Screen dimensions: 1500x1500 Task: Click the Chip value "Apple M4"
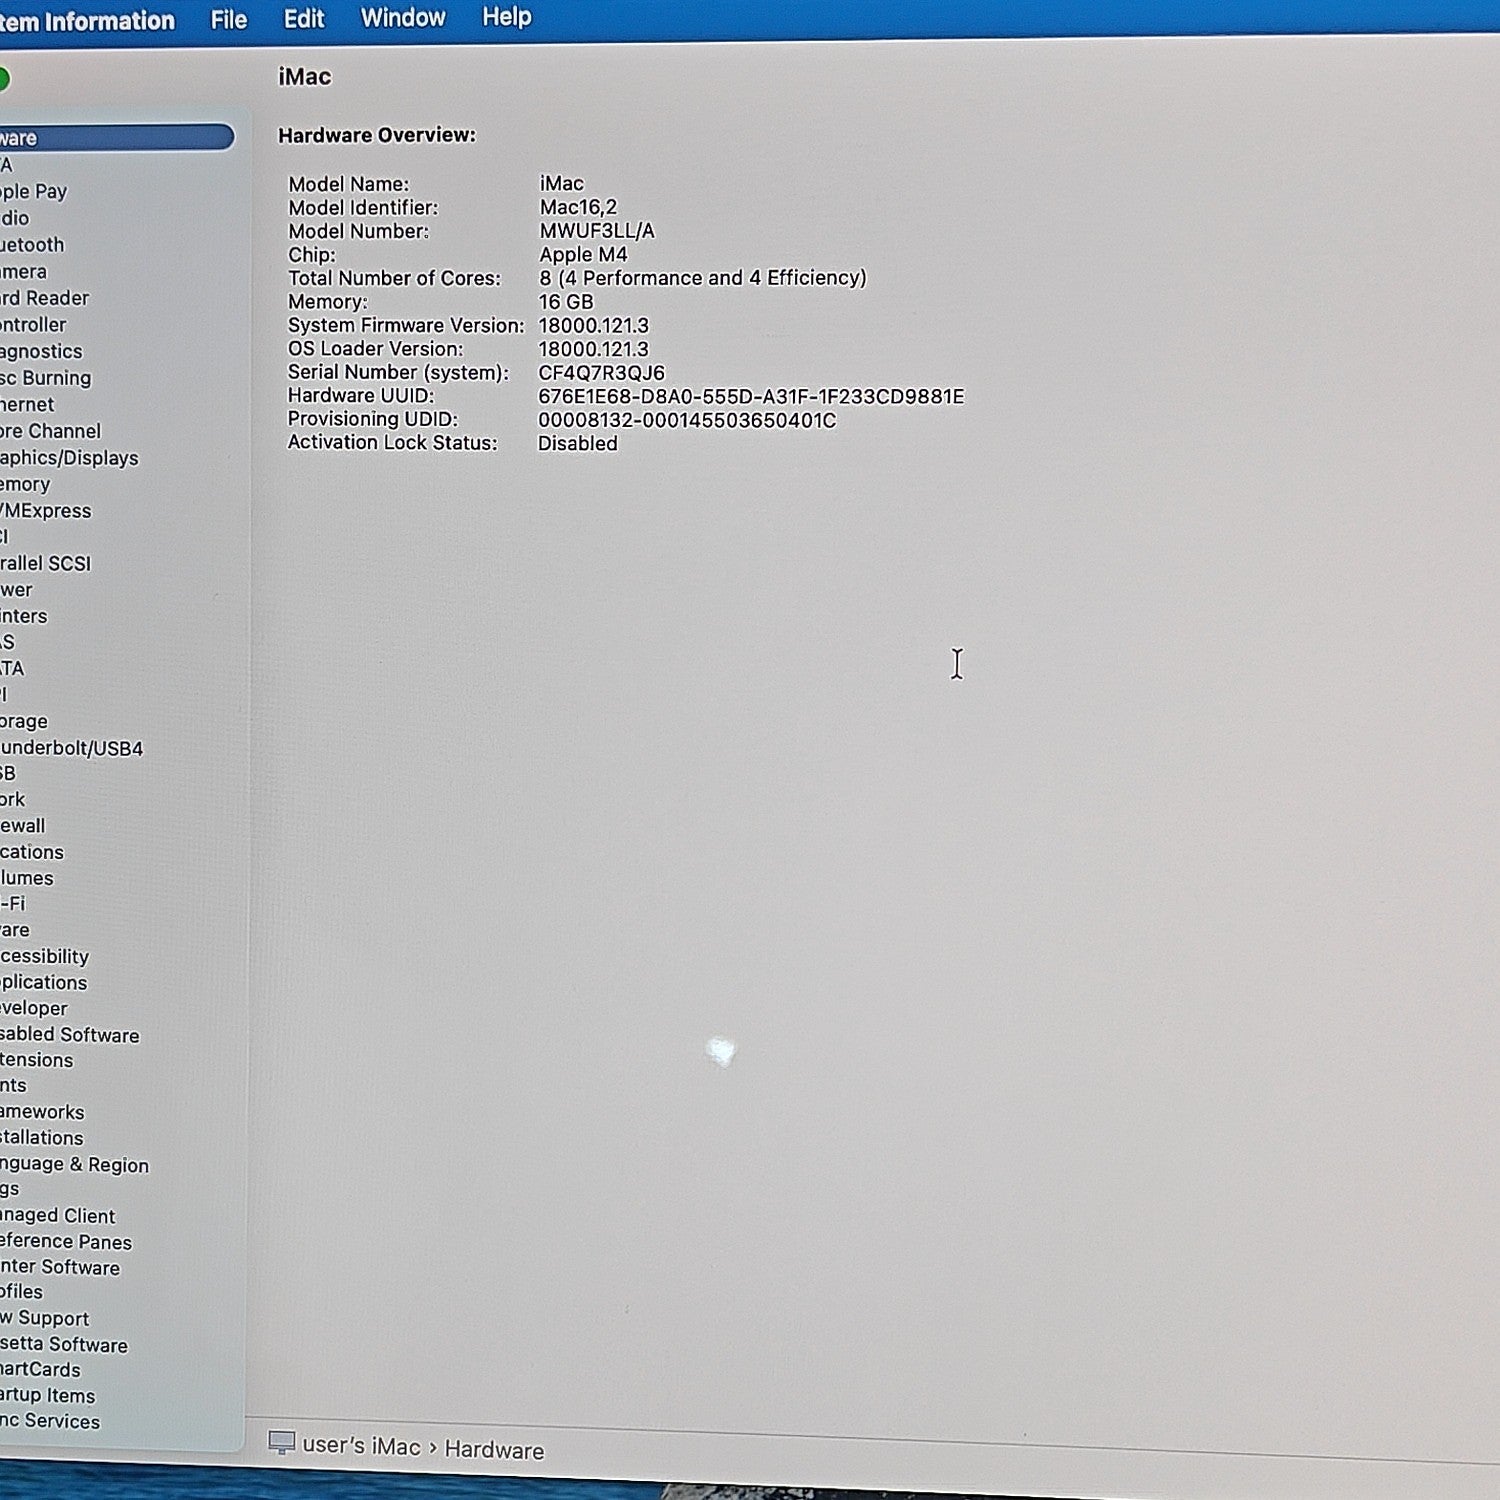click(x=583, y=255)
